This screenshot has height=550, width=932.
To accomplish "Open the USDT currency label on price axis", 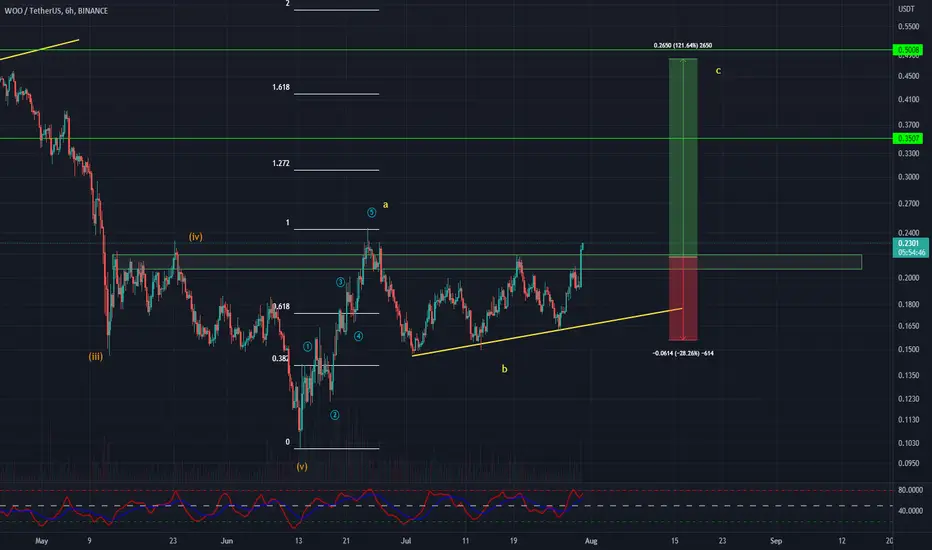I will click(x=906, y=9).
